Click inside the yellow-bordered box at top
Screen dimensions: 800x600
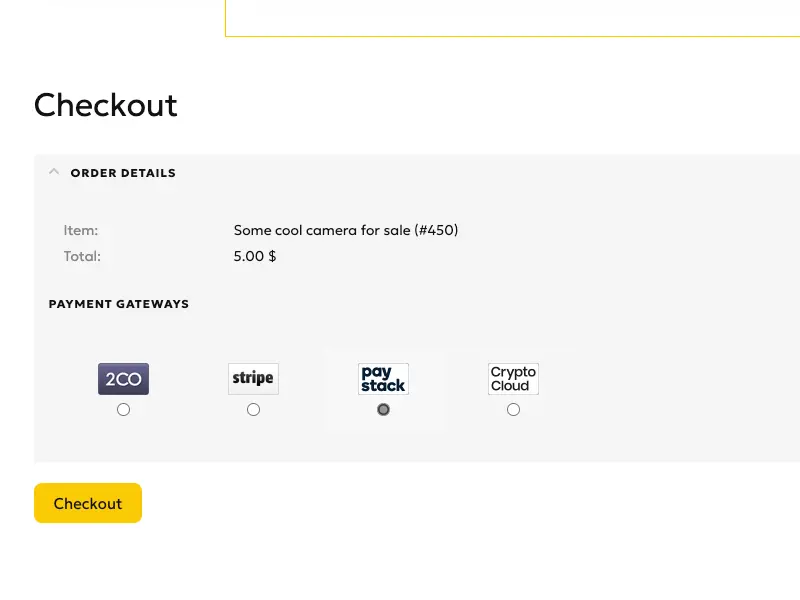[x=512, y=18]
